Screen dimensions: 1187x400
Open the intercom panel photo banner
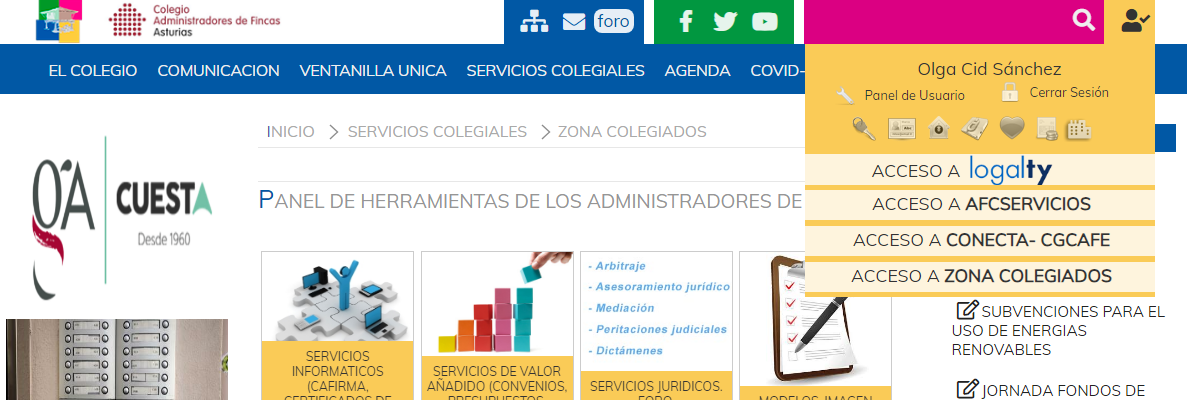pyautogui.click(x=117, y=359)
